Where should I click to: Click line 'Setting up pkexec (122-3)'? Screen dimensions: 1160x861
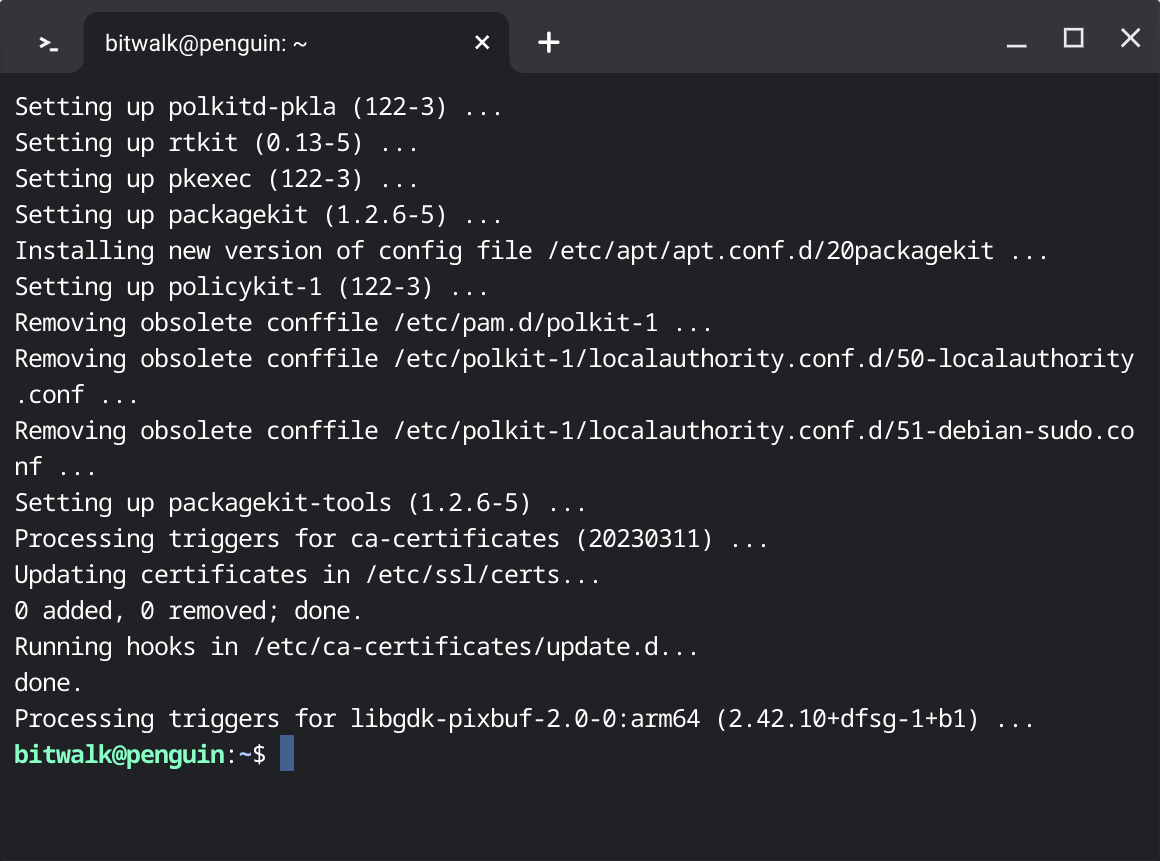coord(217,179)
